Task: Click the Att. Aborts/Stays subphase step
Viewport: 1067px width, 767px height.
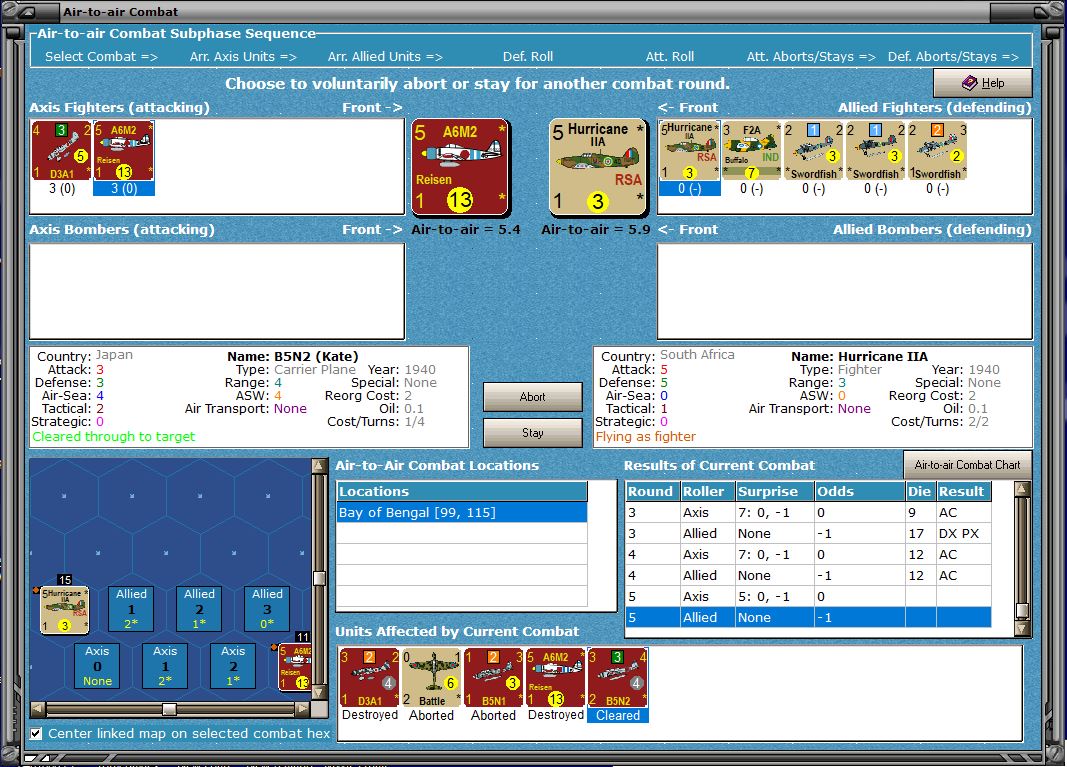Action: coord(810,56)
